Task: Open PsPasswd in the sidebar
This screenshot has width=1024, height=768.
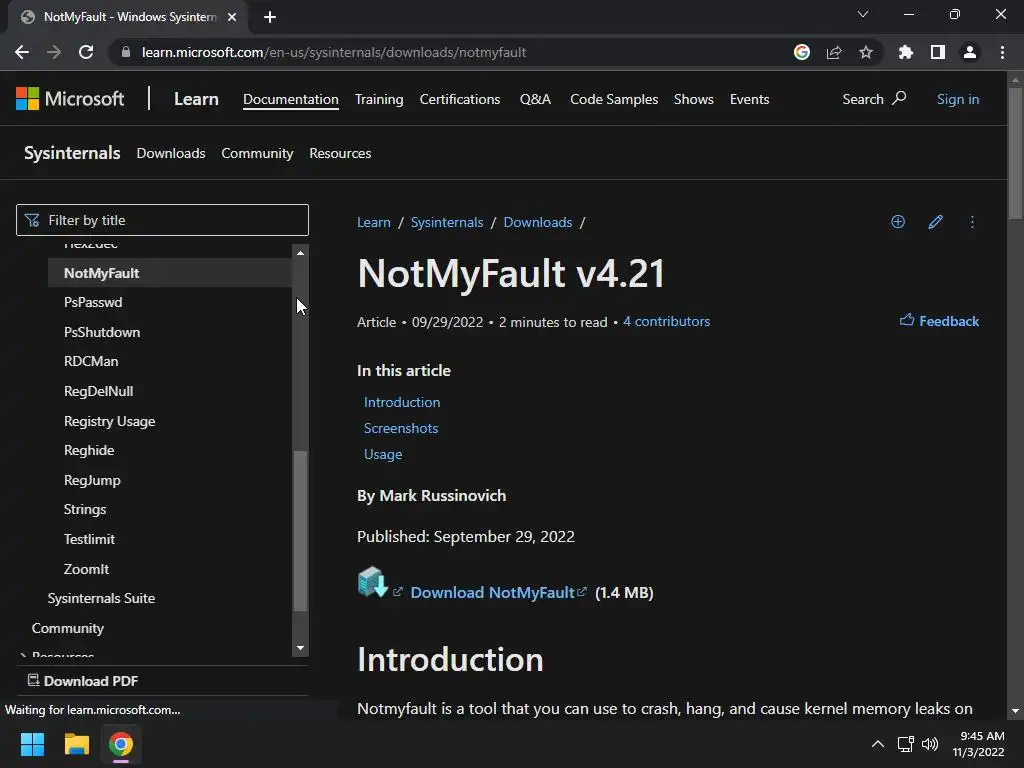Action: [93, 302]
